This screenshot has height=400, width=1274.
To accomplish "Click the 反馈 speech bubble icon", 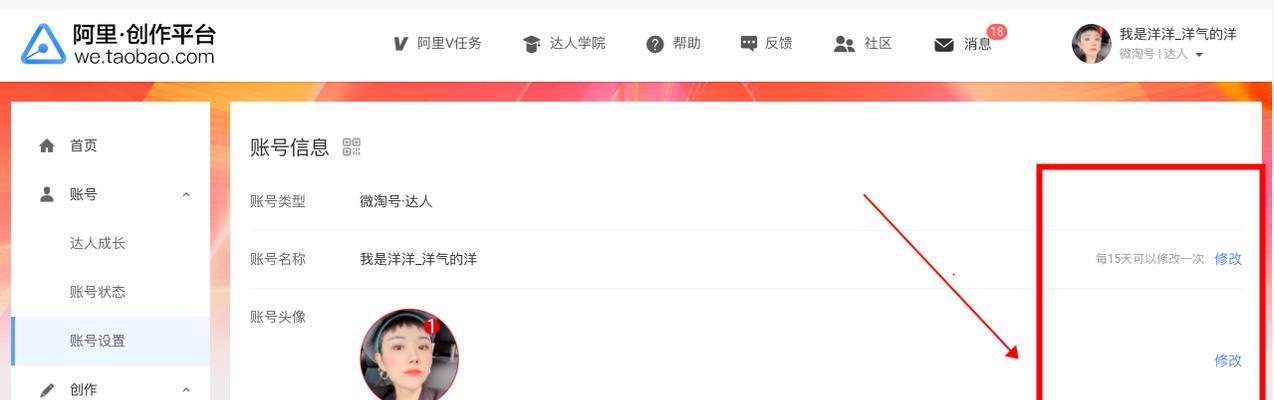I will (749, 44).
